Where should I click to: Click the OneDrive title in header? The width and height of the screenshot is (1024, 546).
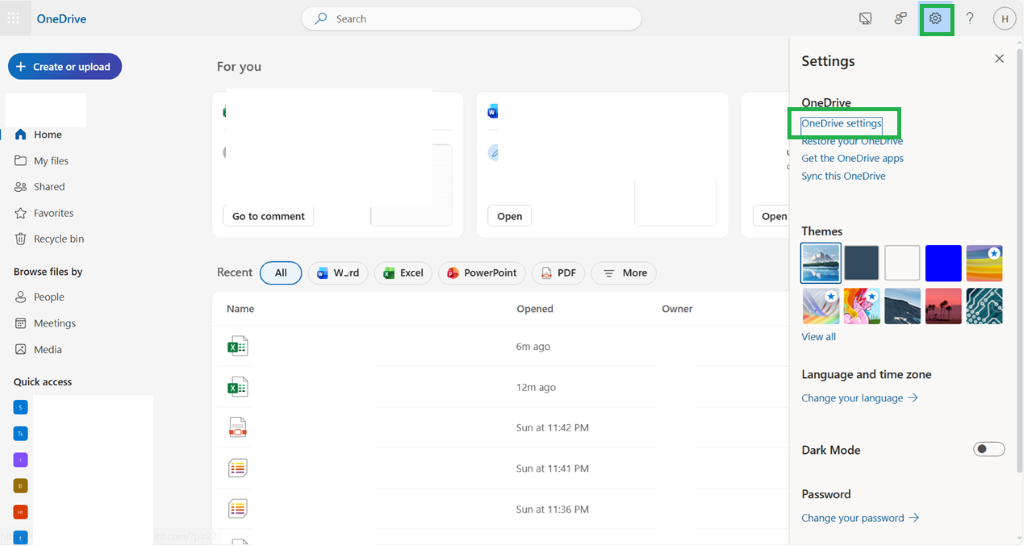(61, 19)
